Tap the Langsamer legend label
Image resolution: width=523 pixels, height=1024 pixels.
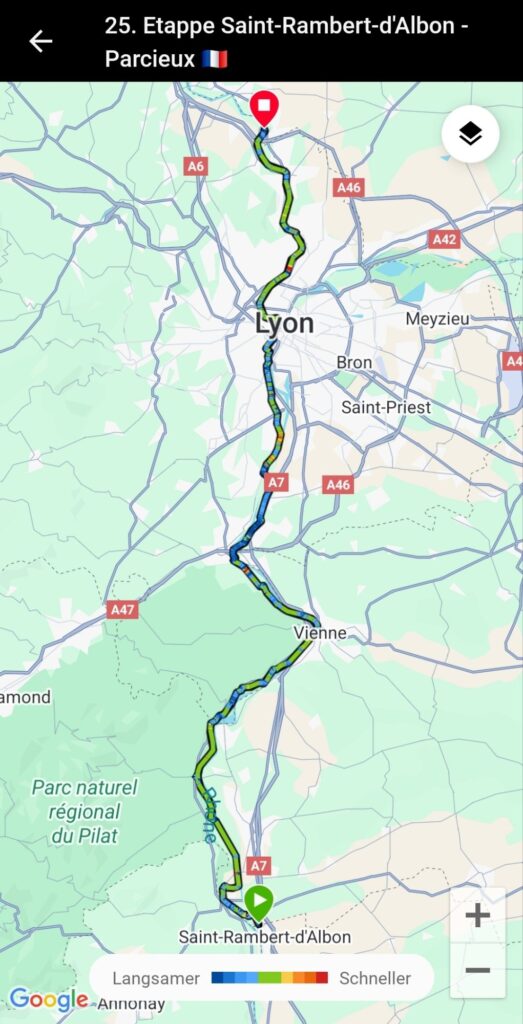coord(156,978)
